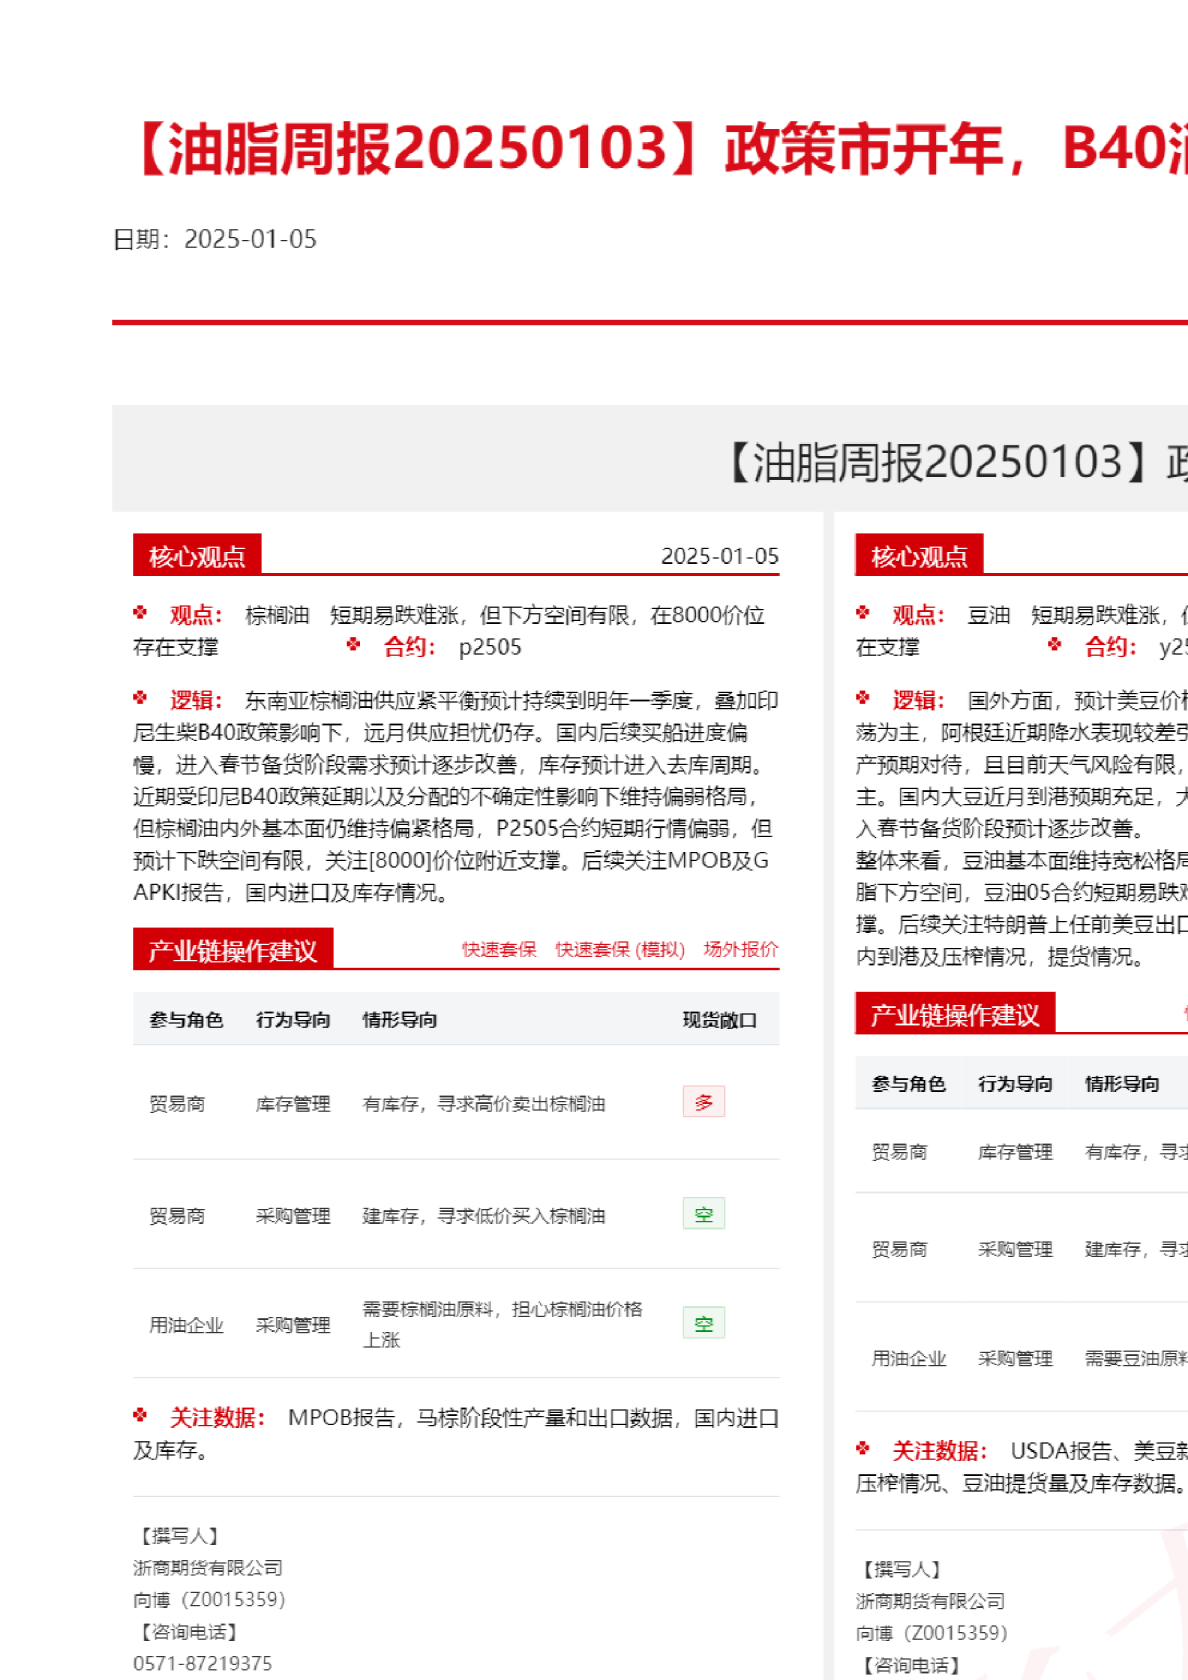Open the 场外报价 link
Viewport: 1188px width, 1680px height.
[740, 949]
